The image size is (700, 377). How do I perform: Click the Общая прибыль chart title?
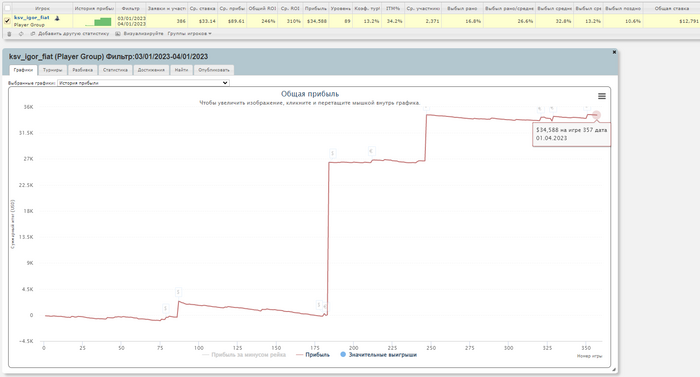[x=310, y=94]
